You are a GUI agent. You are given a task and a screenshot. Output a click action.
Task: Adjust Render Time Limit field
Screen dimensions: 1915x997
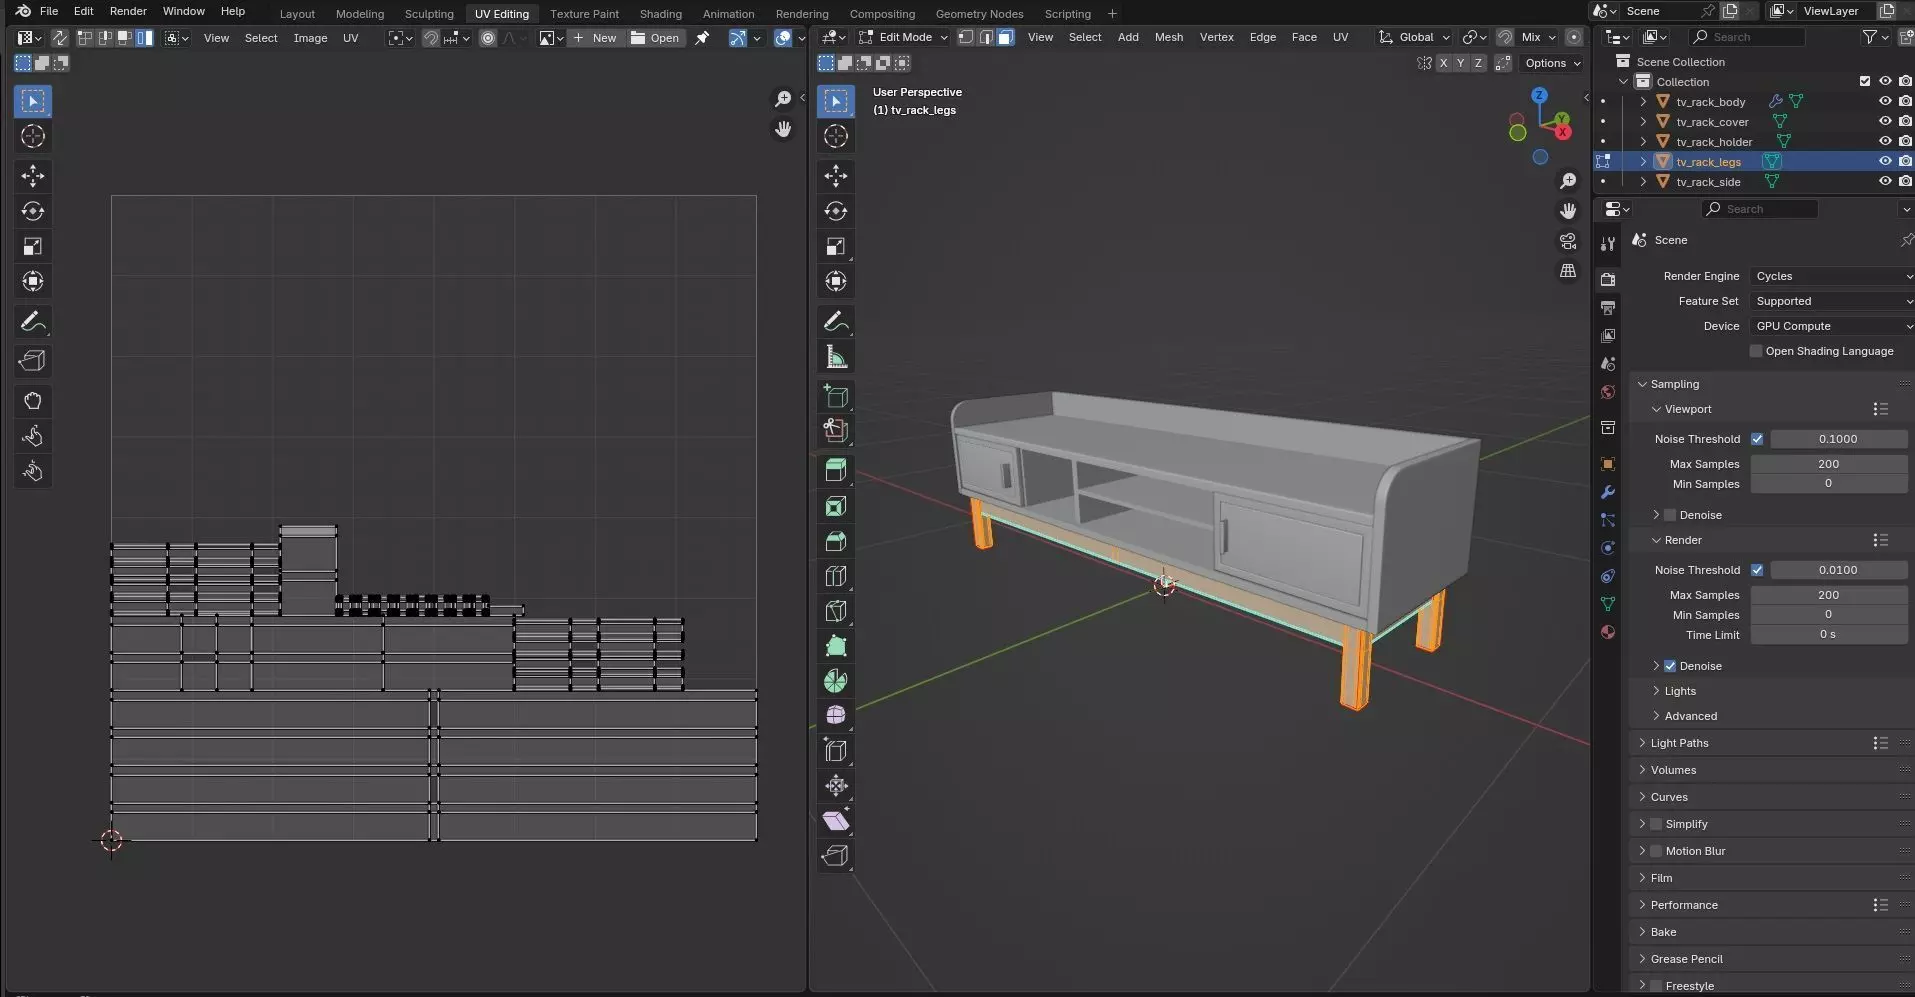1828,635
